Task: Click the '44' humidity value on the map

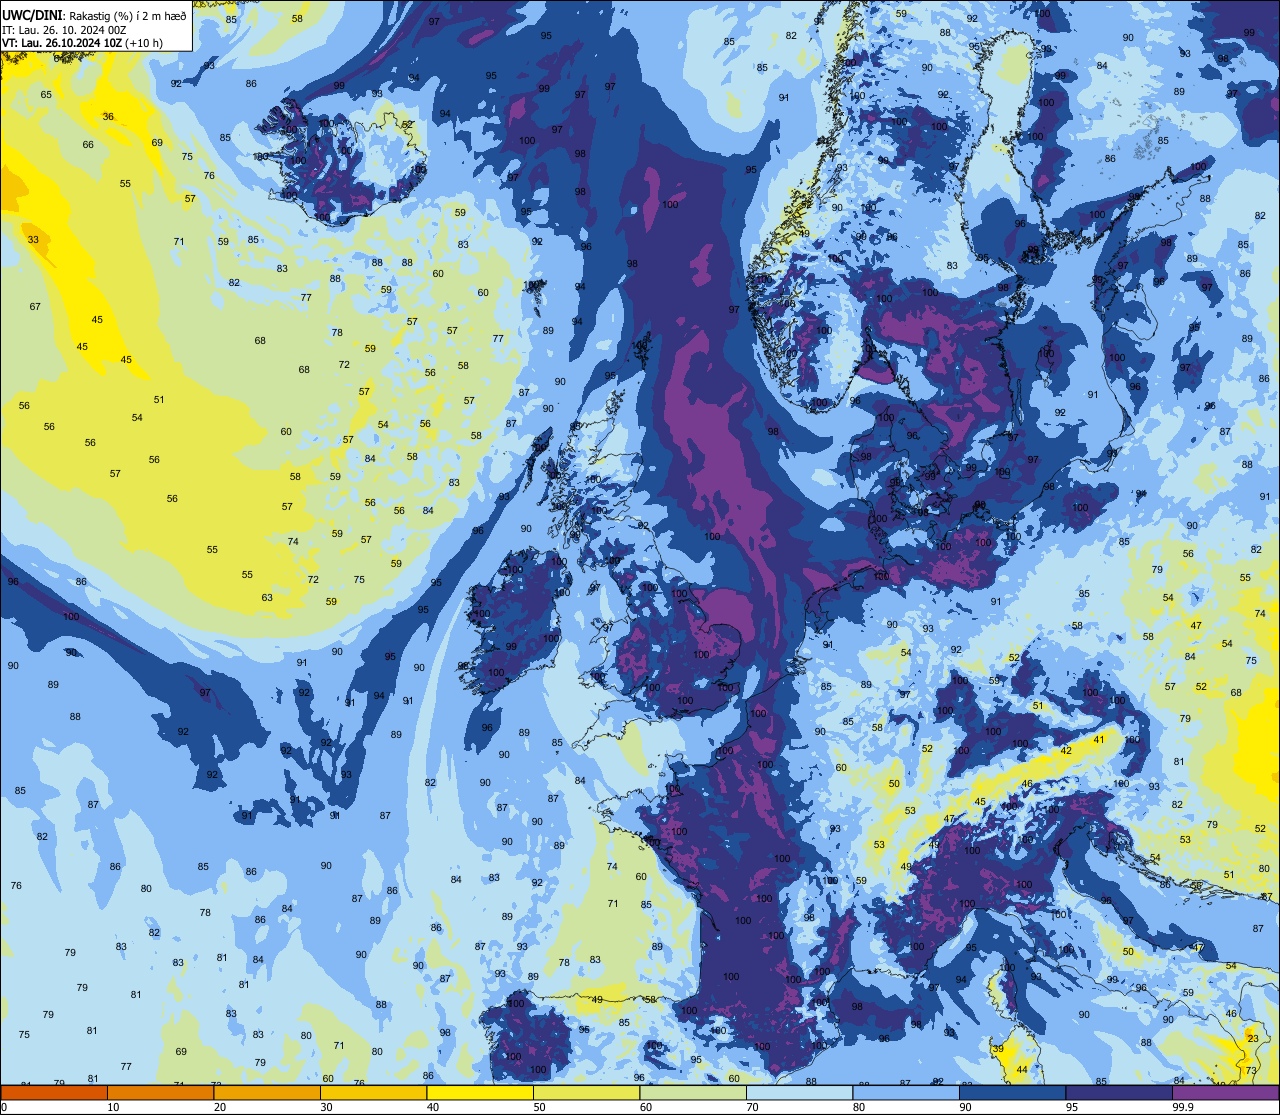Action: coord(1021,1070)
